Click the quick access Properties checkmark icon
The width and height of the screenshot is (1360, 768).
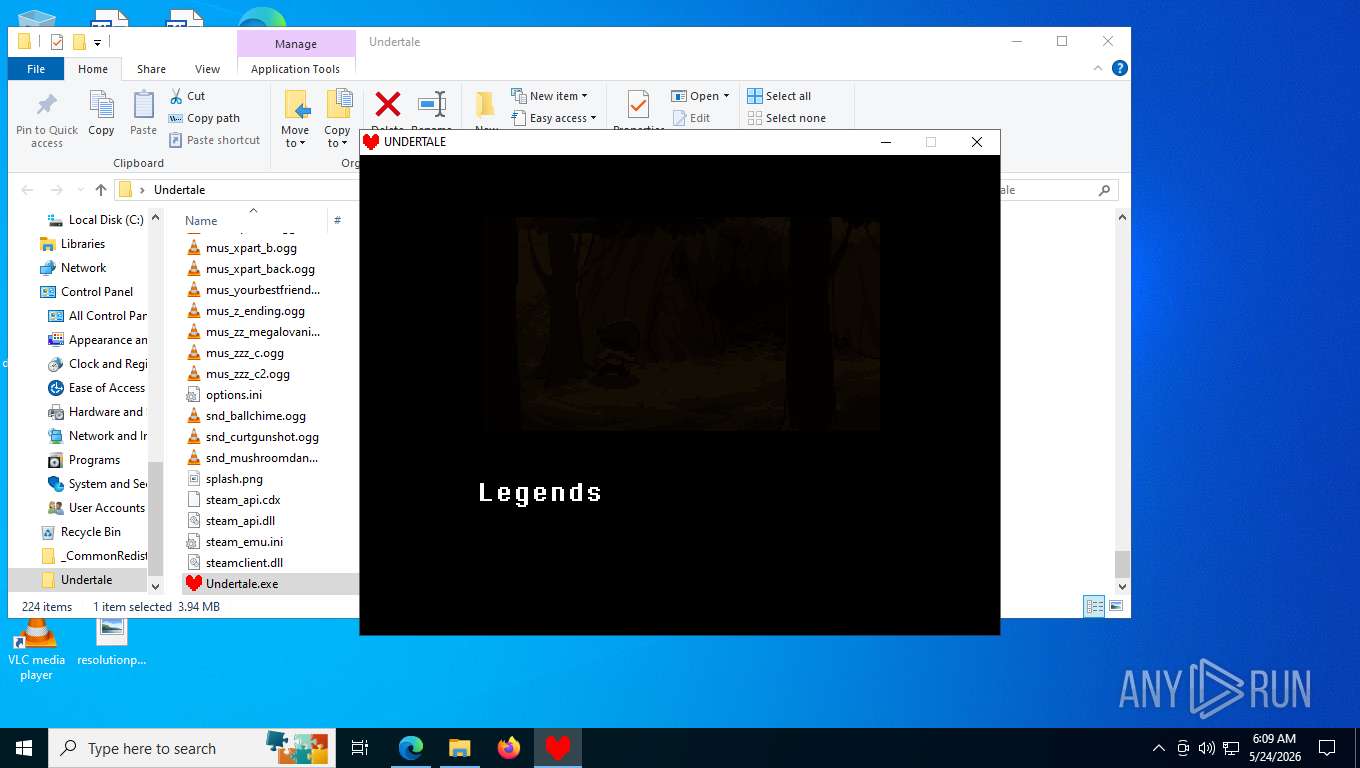pyautogui.click(x=57, y=42)
